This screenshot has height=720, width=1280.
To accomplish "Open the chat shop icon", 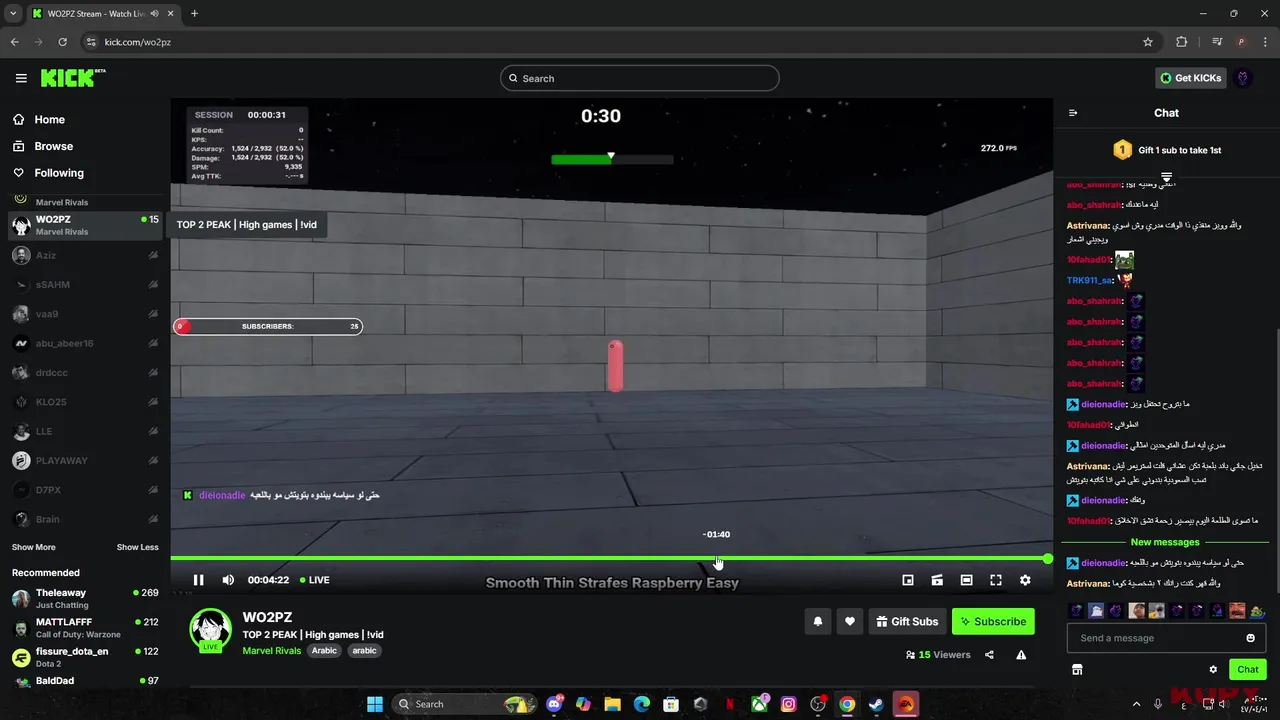I will pos(1077,669).
